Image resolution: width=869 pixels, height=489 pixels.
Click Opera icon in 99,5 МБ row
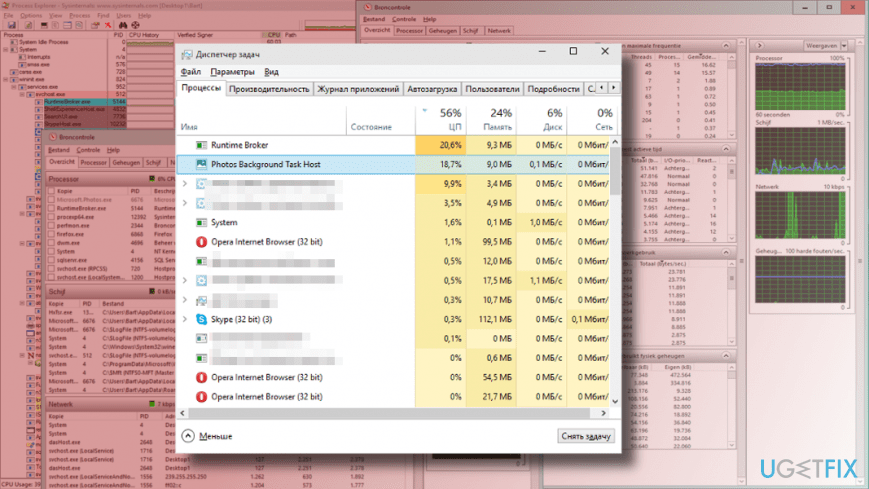[201, 242]
